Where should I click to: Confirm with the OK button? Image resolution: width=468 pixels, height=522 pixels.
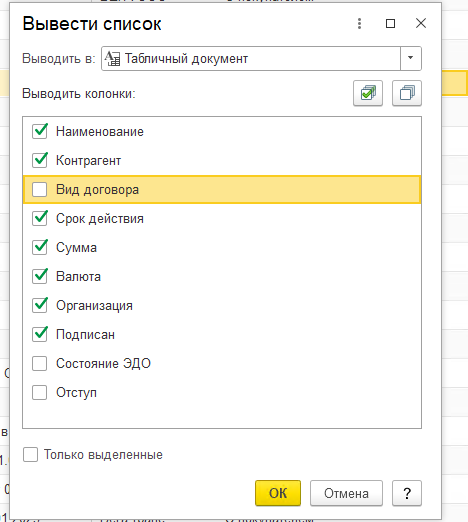coord(278,493)
